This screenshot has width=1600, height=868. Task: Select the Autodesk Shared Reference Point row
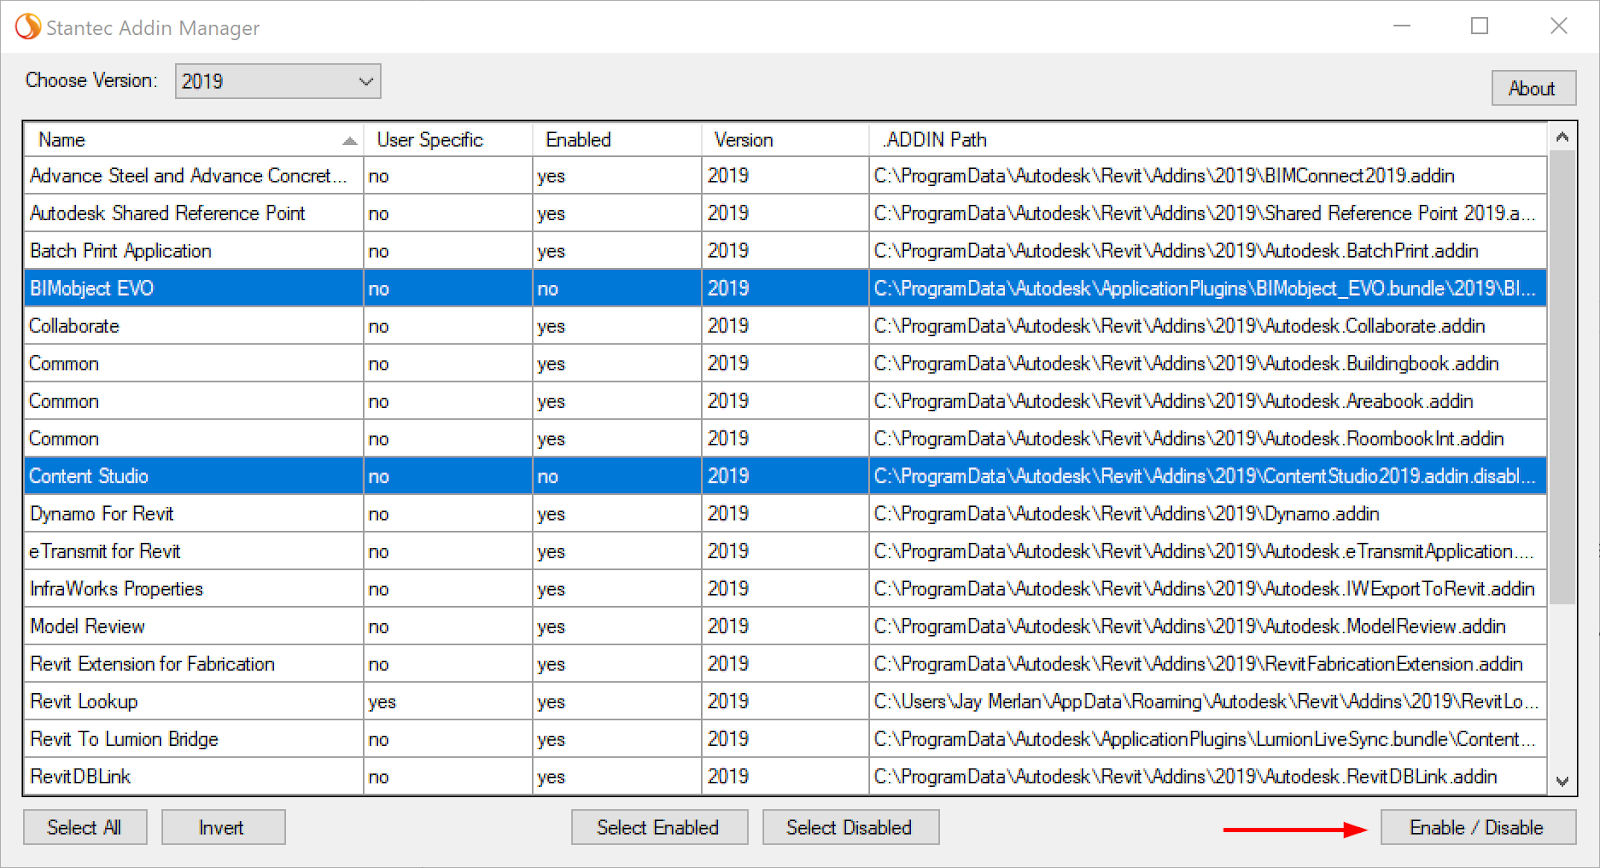[785, 213]
